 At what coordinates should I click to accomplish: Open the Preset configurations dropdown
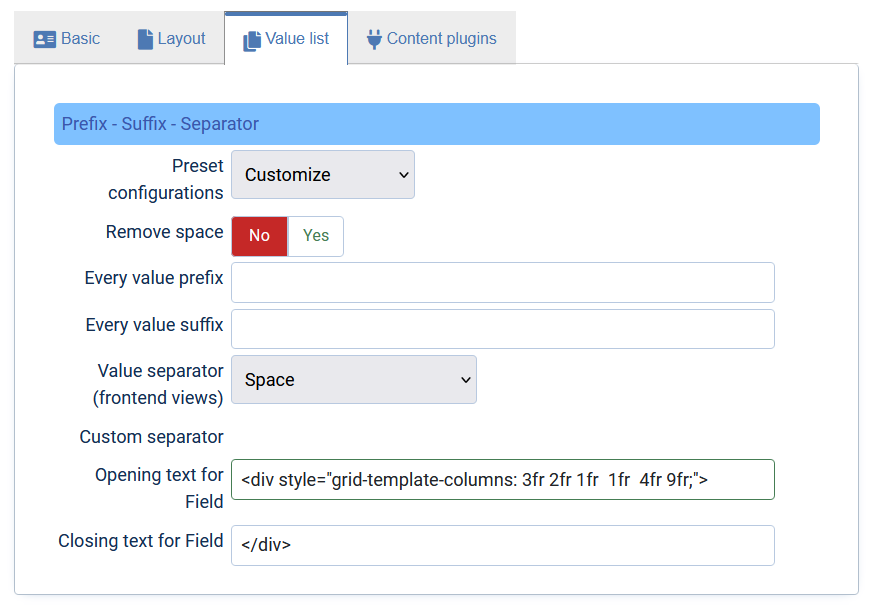[323, 175]
